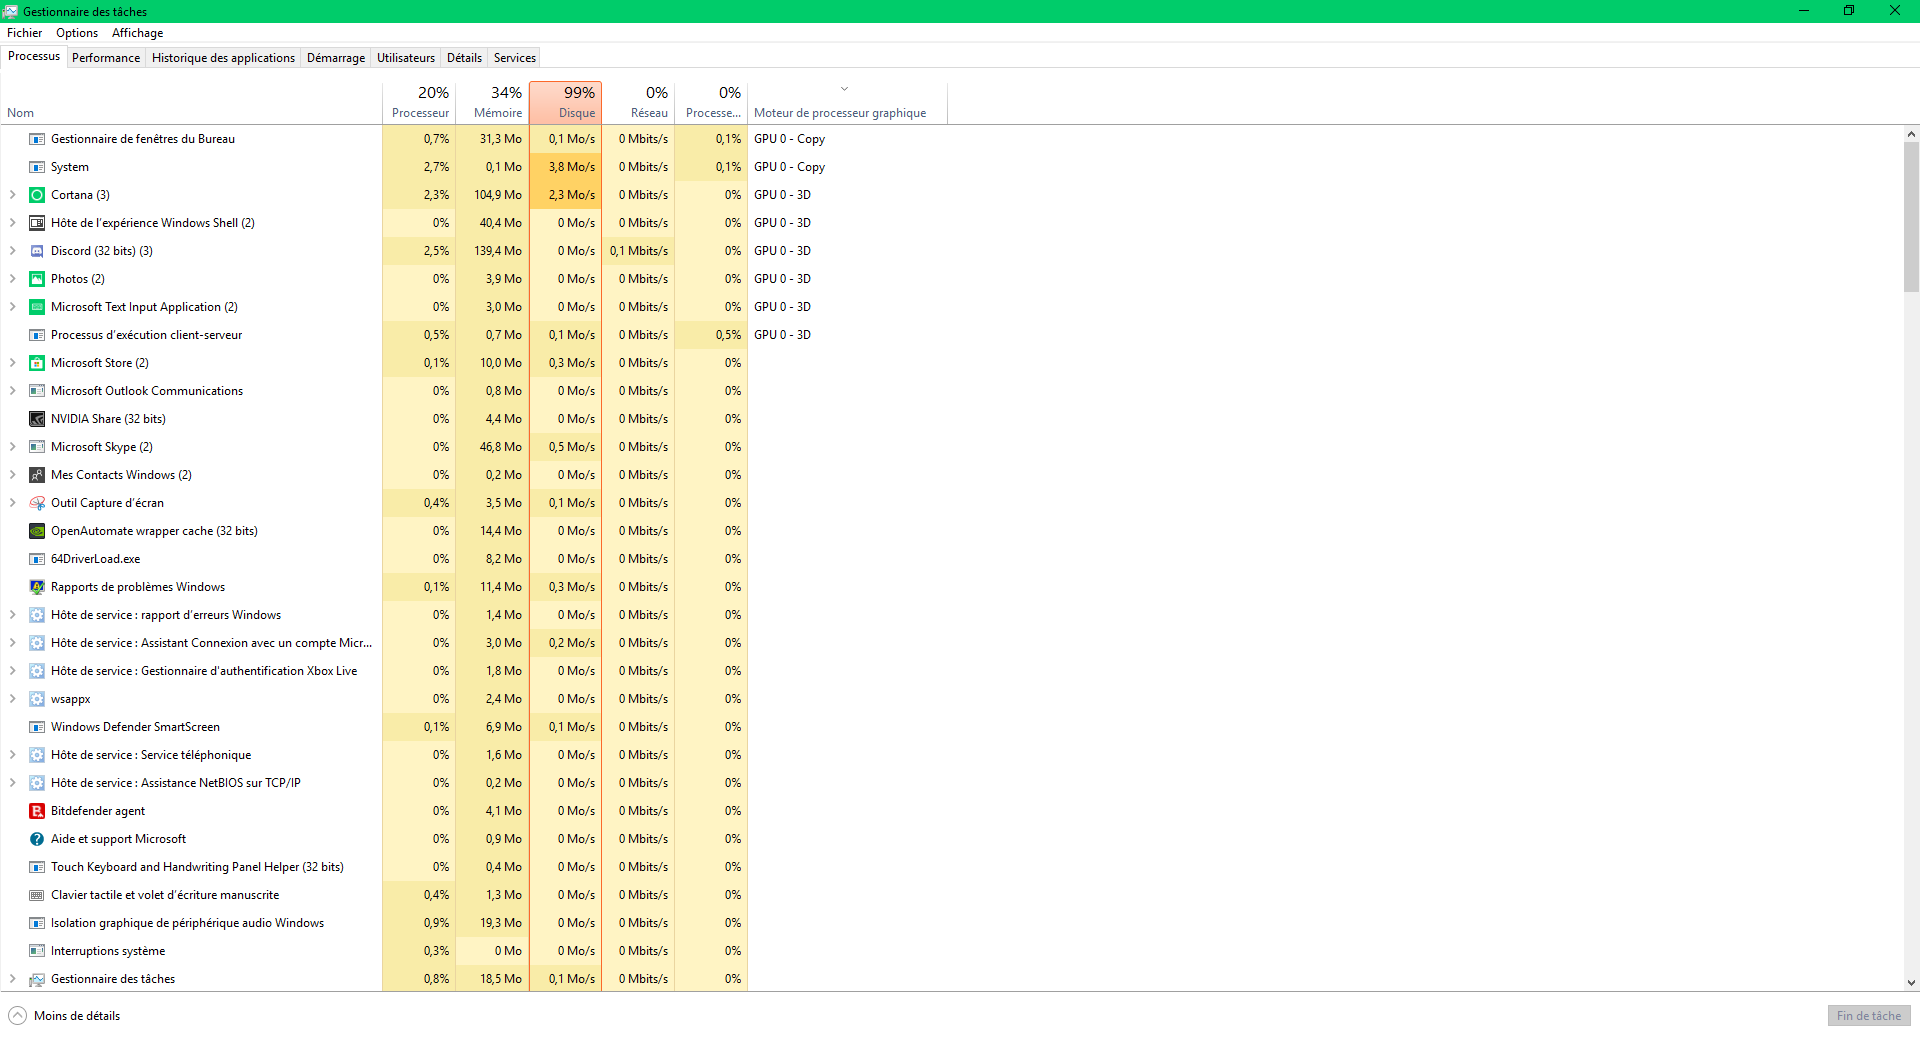Click the Gestionnaire des tâches row icon
Viewport: 1920px width, 1040px height.
pyautogui.click(x=37, y=979)
